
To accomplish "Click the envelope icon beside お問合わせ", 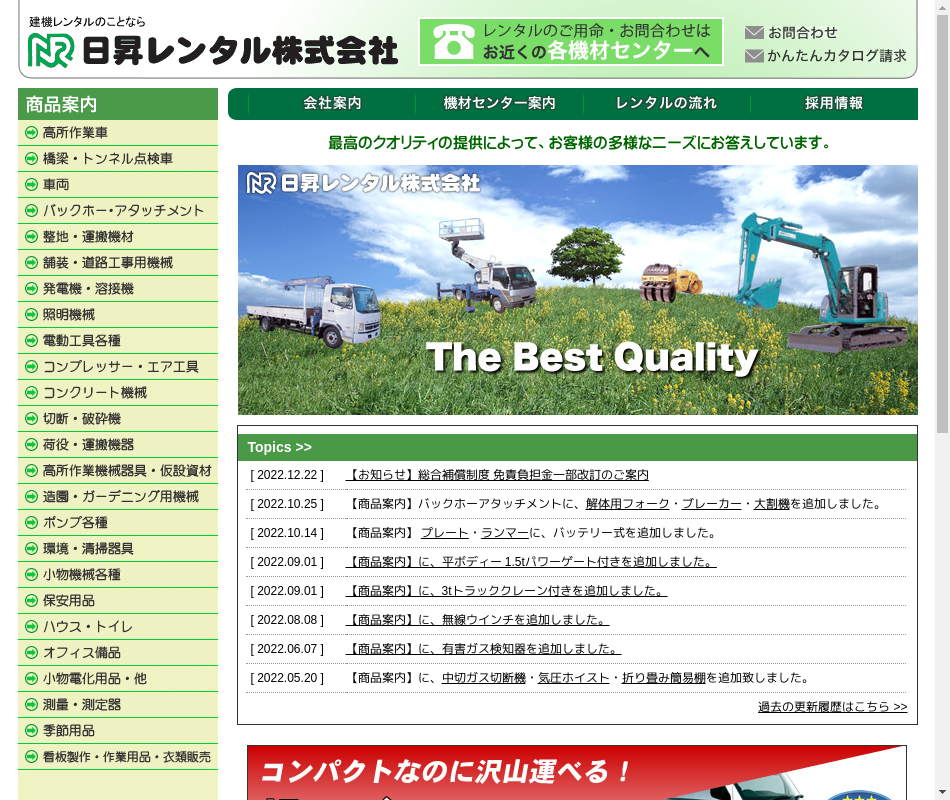I will (x=754, y=33).
